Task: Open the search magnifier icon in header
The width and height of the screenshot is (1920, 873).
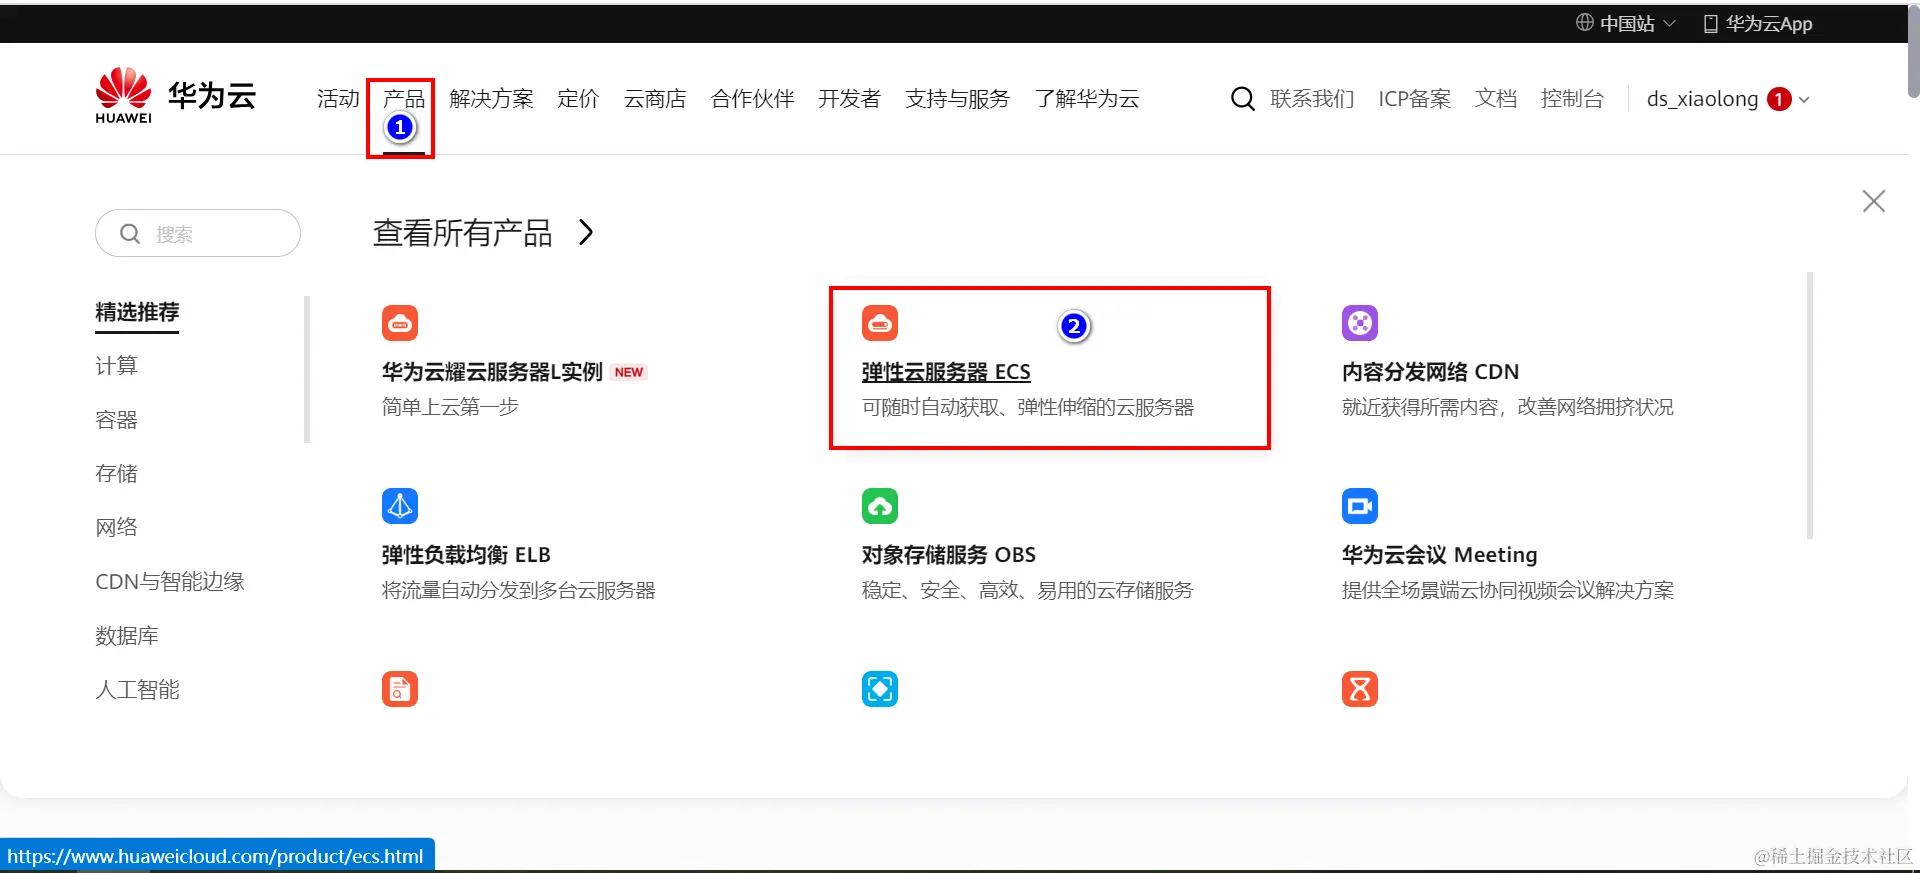Action: tap(1242, 99)
